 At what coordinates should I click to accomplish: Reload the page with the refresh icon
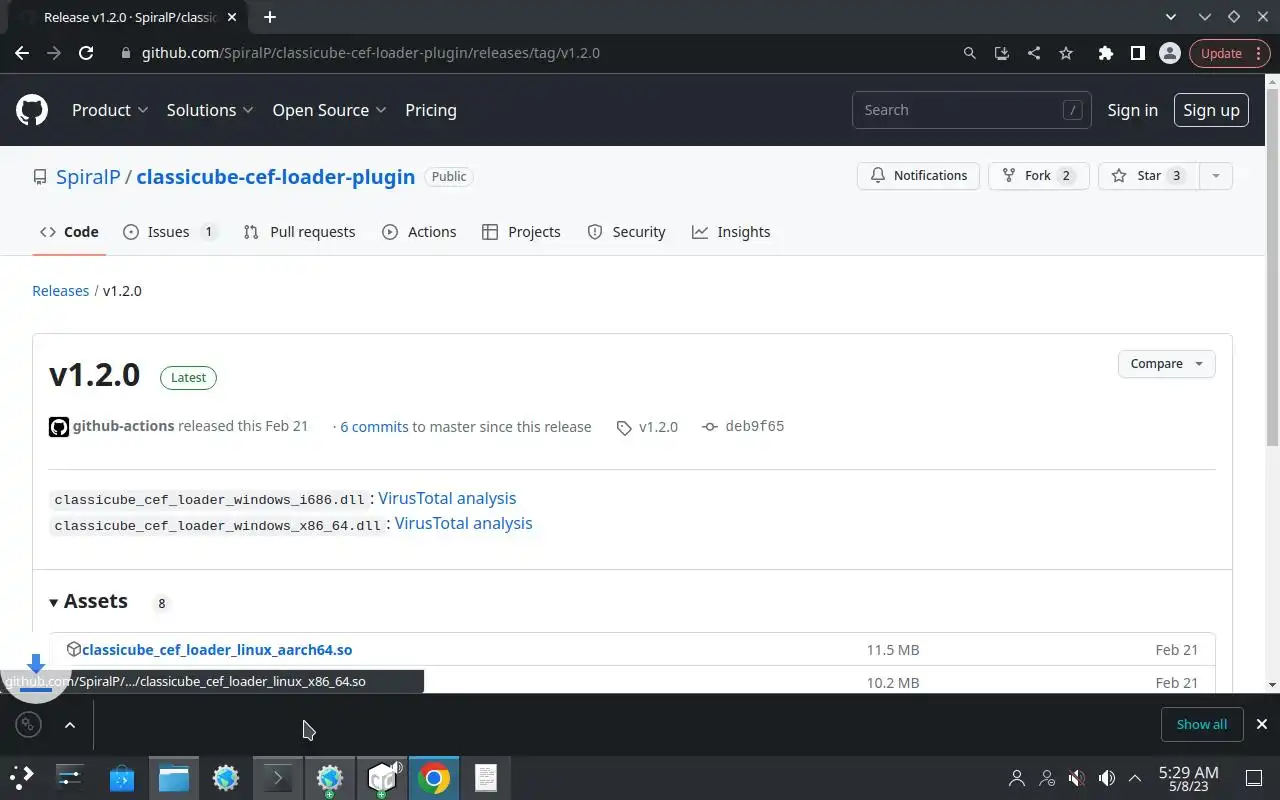[x=86, y=53]
